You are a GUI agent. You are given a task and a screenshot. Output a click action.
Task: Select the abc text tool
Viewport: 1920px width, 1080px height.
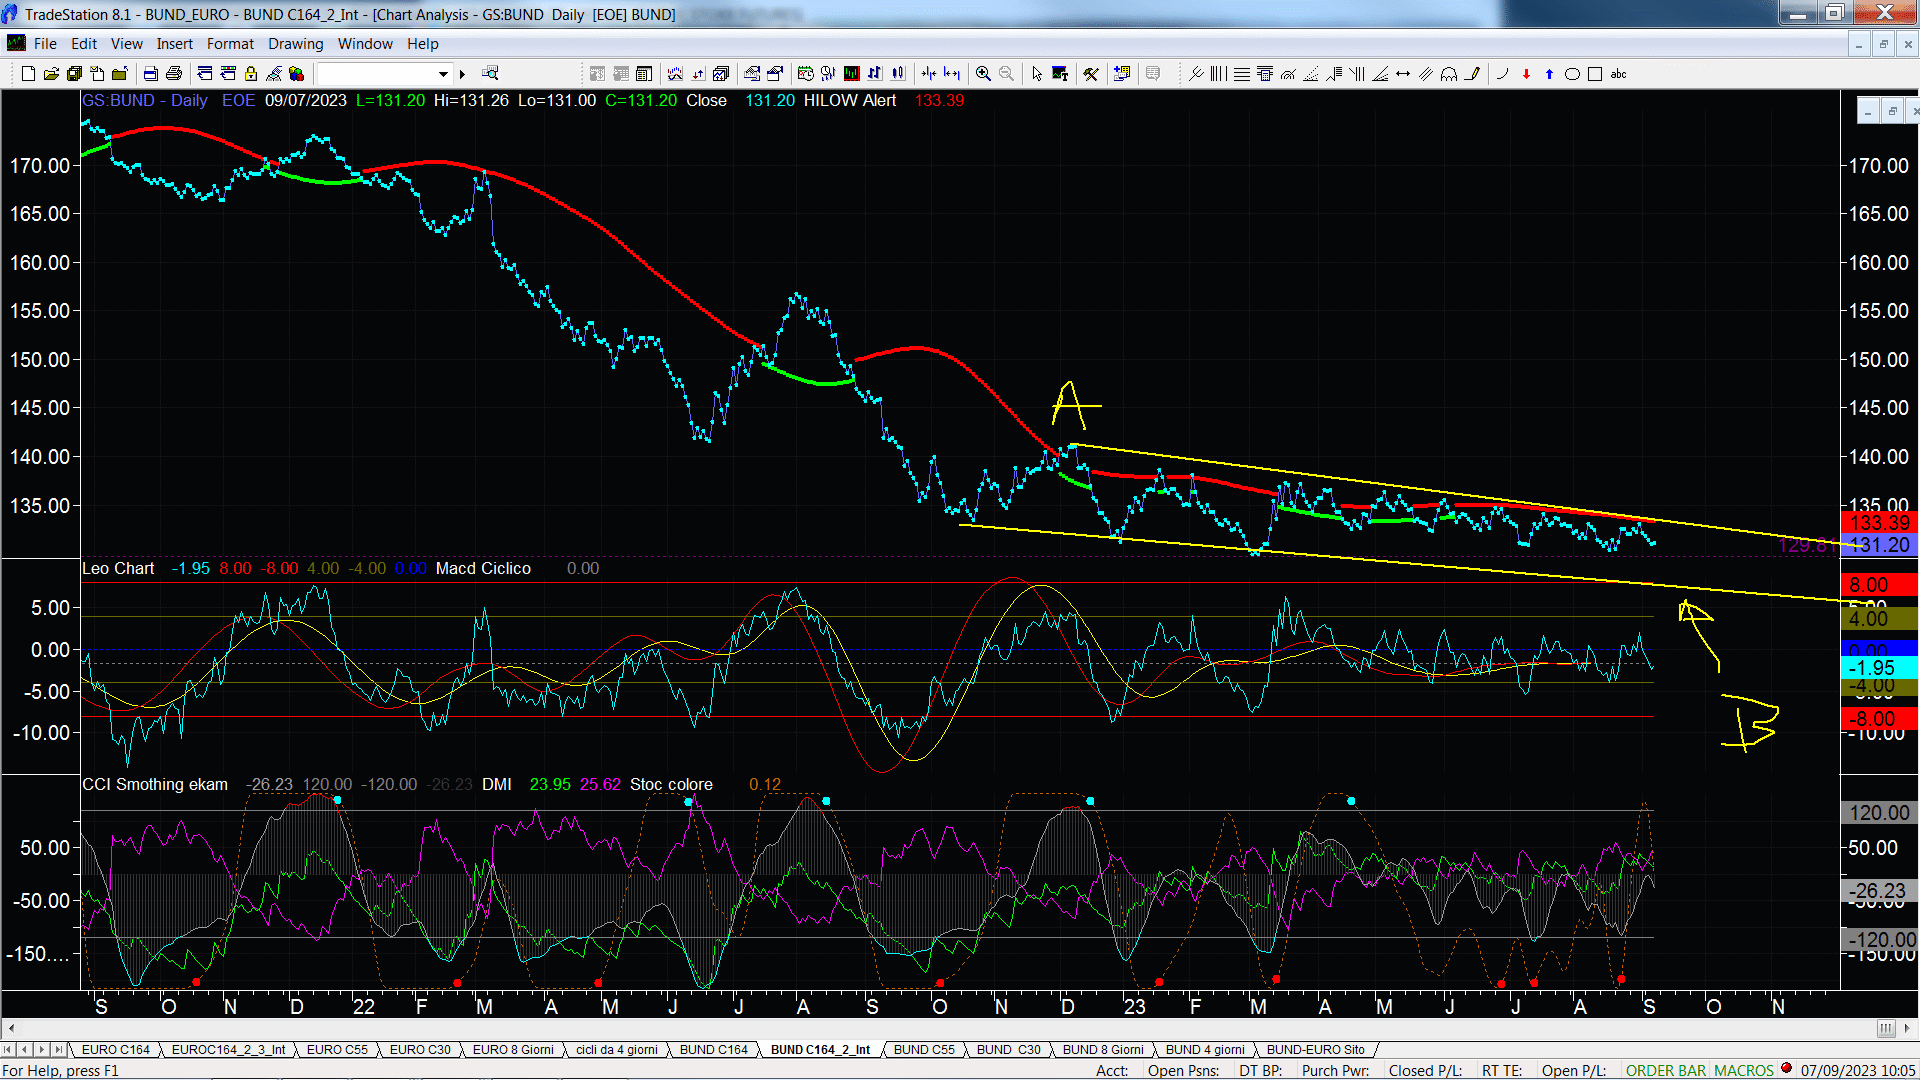1618,74
